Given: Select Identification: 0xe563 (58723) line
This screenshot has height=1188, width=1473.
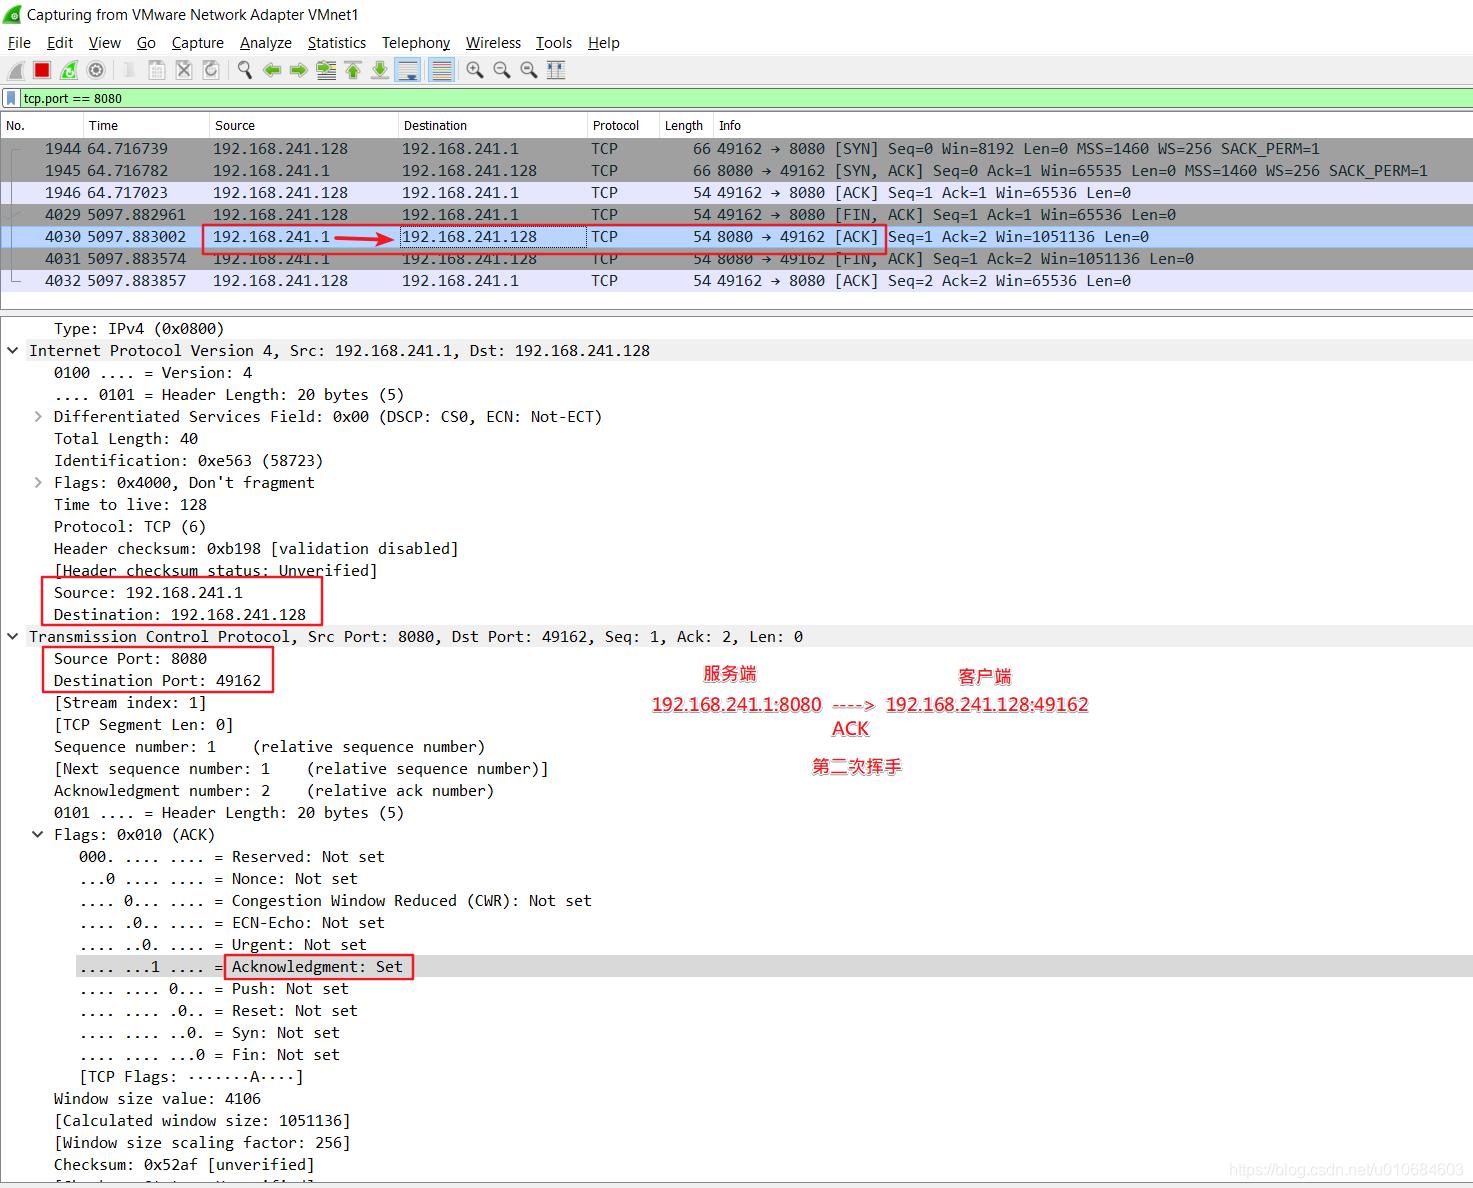Looking at the screenshot, I should point(188,461).
